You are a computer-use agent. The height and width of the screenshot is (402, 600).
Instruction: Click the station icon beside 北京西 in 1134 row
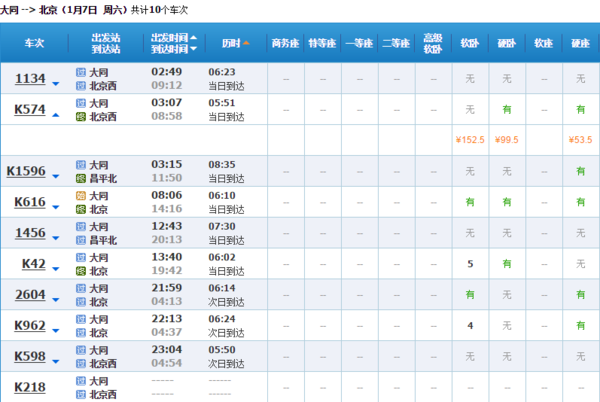[80, 85]
